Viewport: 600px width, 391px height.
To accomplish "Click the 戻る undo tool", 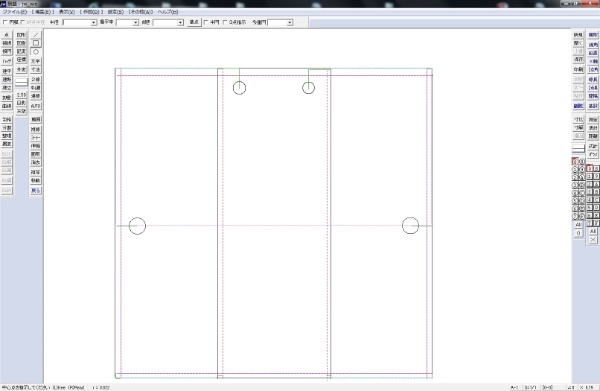I will (x=36, y=191).
